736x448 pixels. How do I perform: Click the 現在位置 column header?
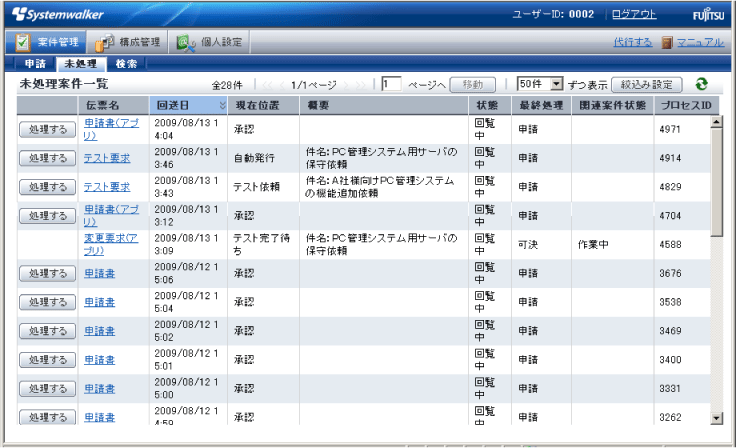click(x=263, y=106)
